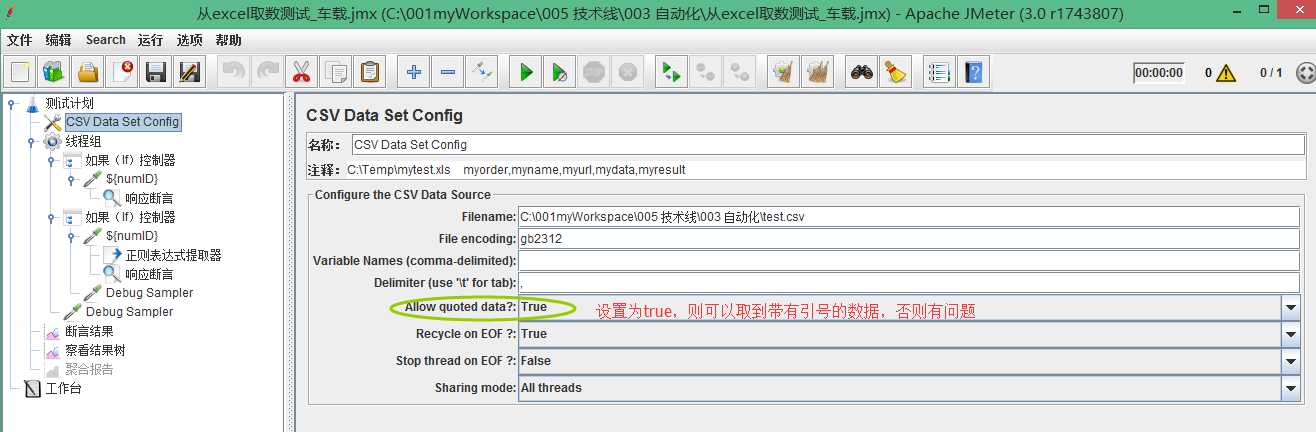The image size is (1316, 432).
Task: Reset search with binoculars-broom icon
Action: tap(896, 72)
